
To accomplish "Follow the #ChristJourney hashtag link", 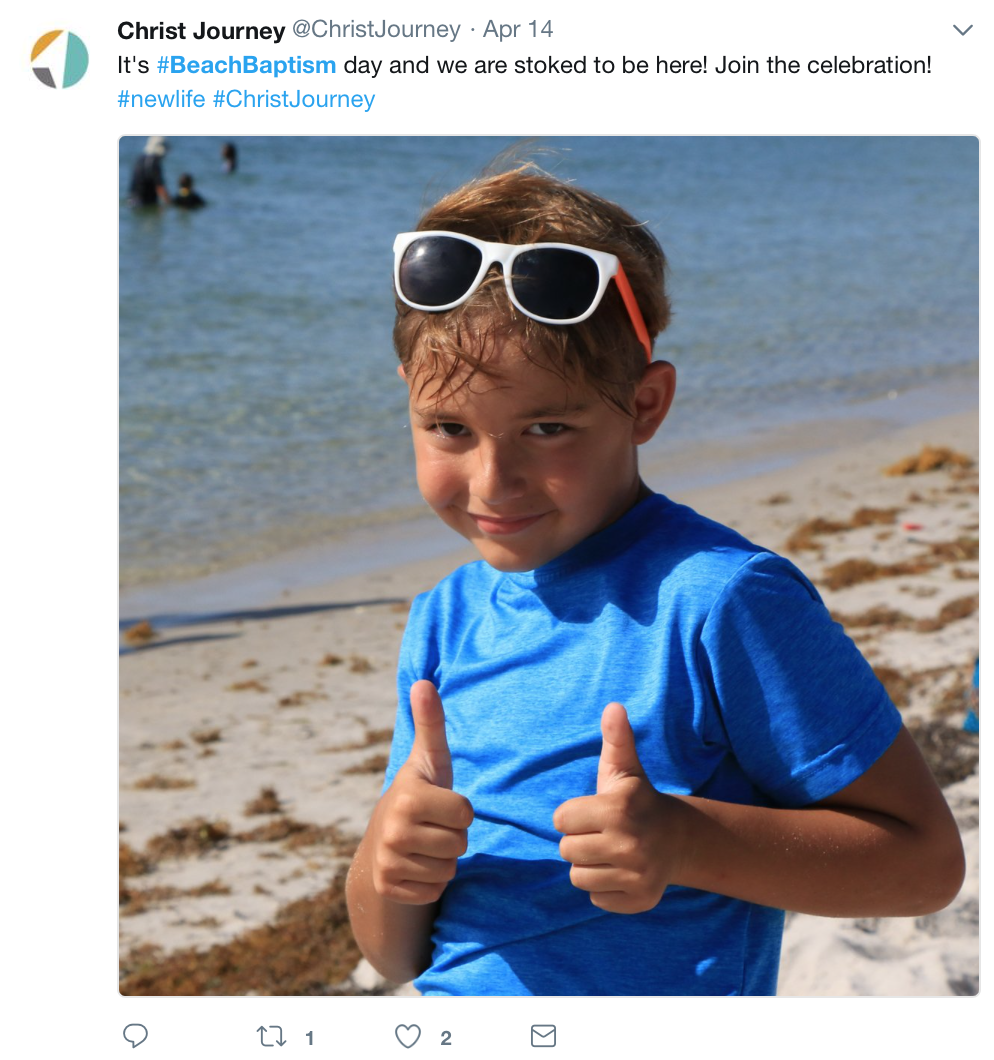I will pyautogui.click(x=293, y=99).
